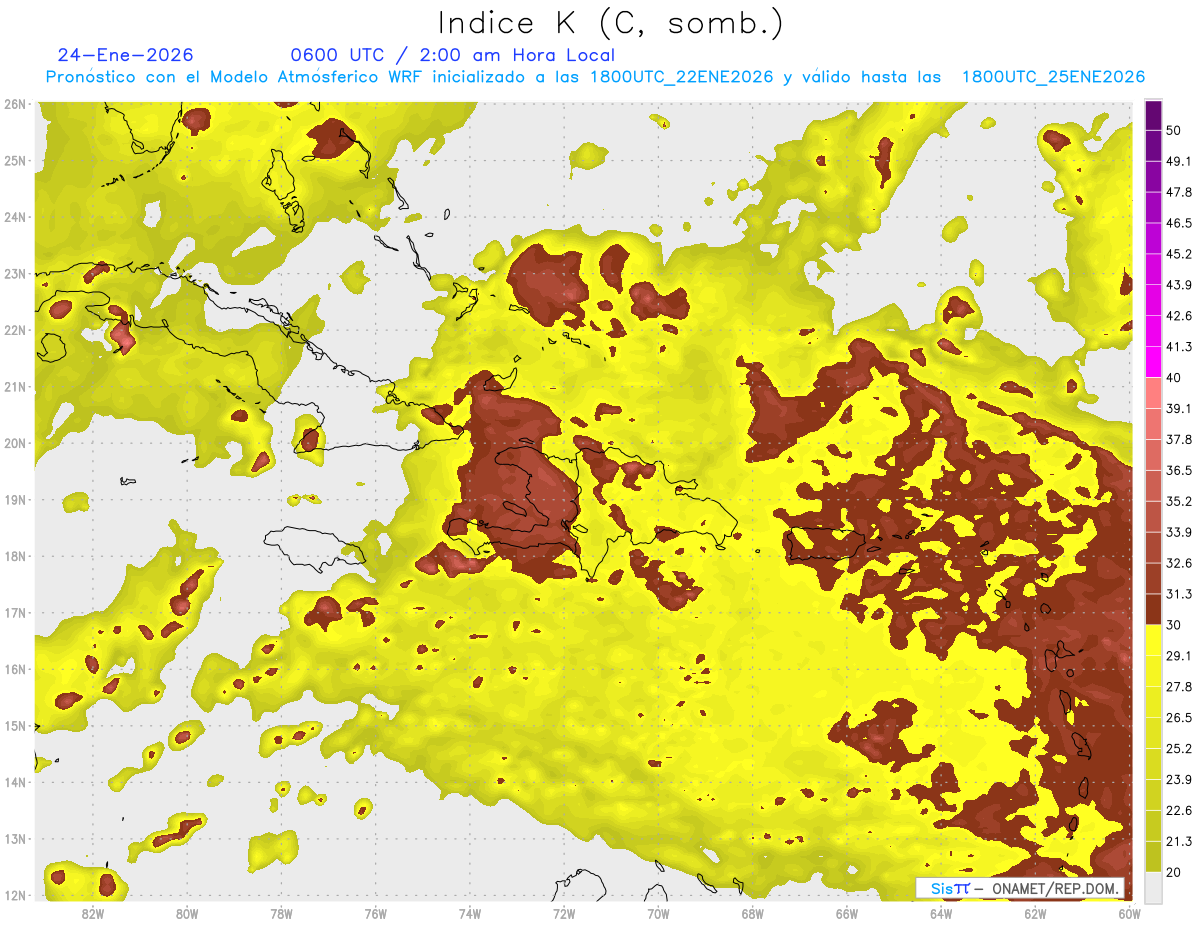
Task: Click the colorbar value '40'
Action: [1175, 377]
